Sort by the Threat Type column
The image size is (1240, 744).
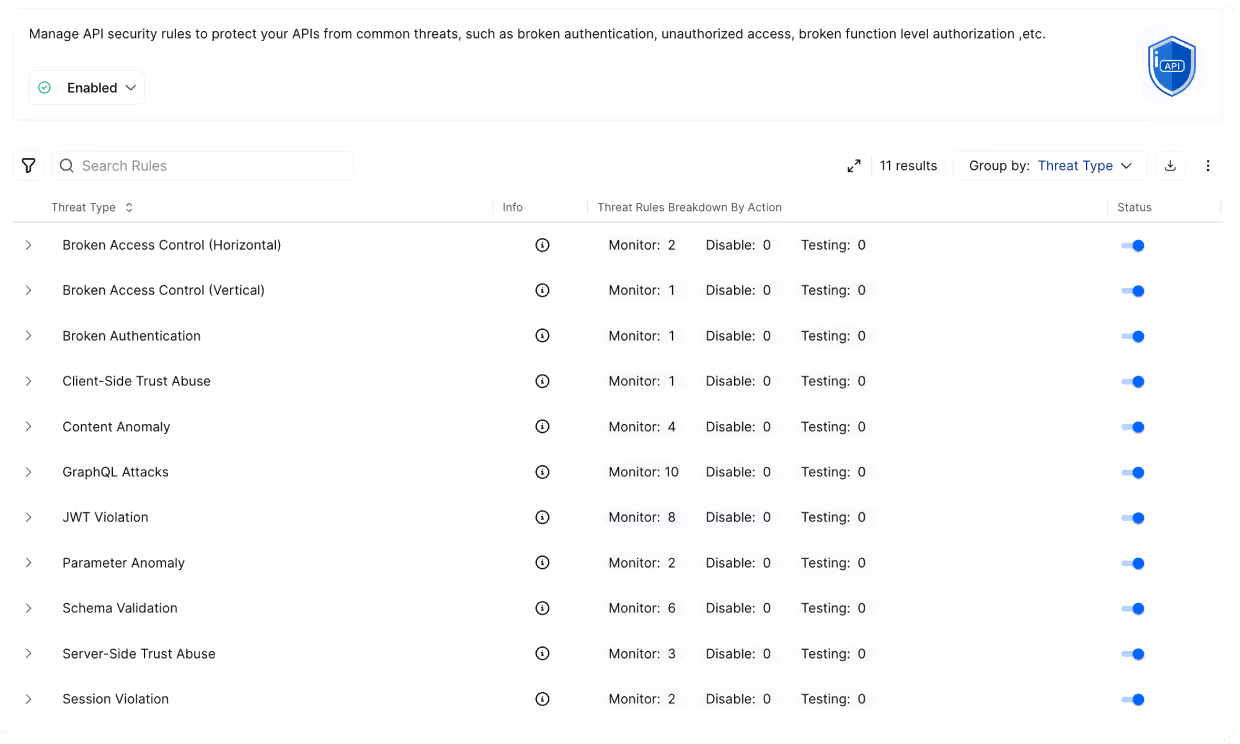pos(128,207)
